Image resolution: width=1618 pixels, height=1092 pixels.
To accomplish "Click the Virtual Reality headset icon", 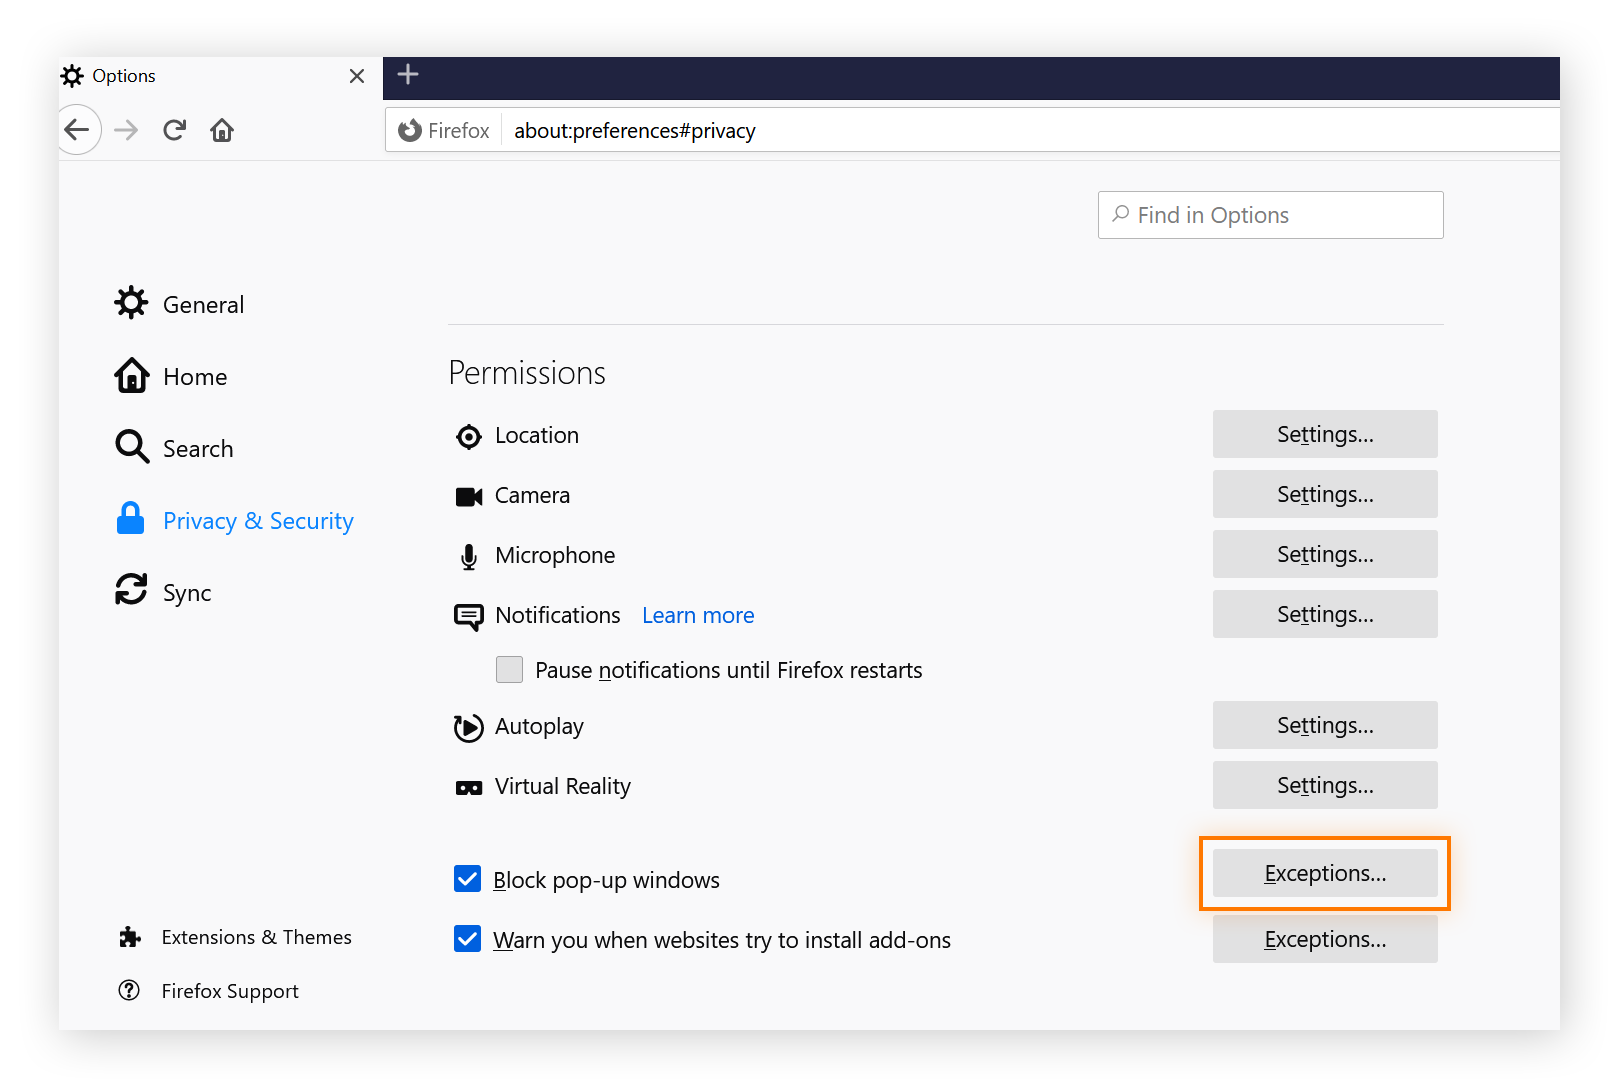I will [x=469, y=788].
